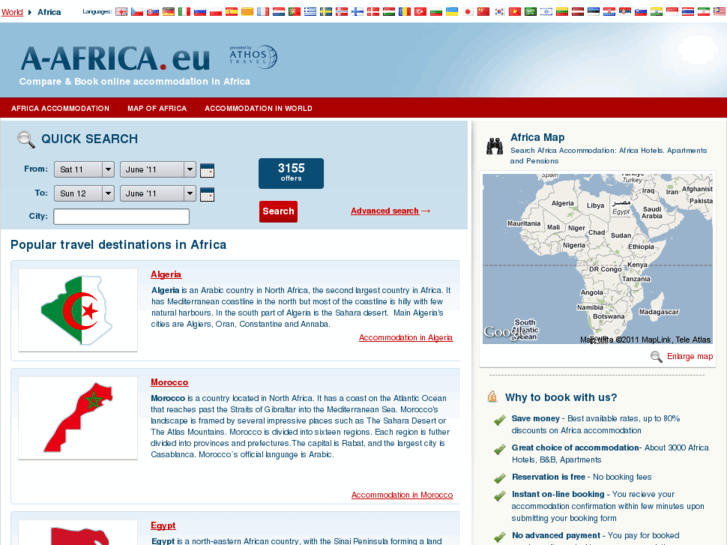The width and height of the screenshot is (727, 545).
Task: Switch to Japanese via the flag
Action: click(468, 12)
